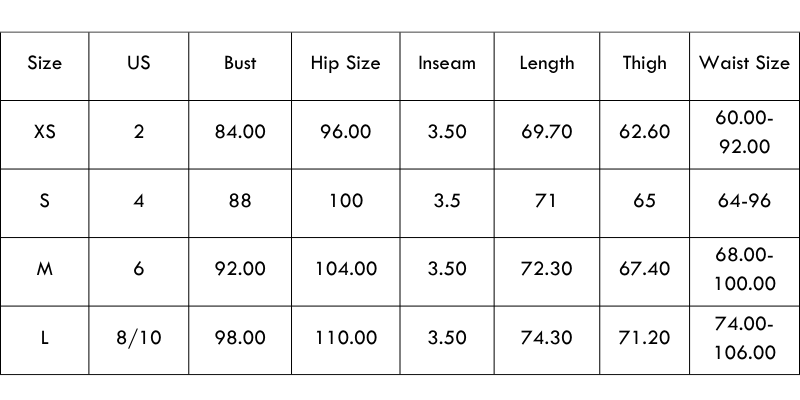This screenshot has width=800, height=400.
Task: Select the Thigh column header
Action: point(644,63)
